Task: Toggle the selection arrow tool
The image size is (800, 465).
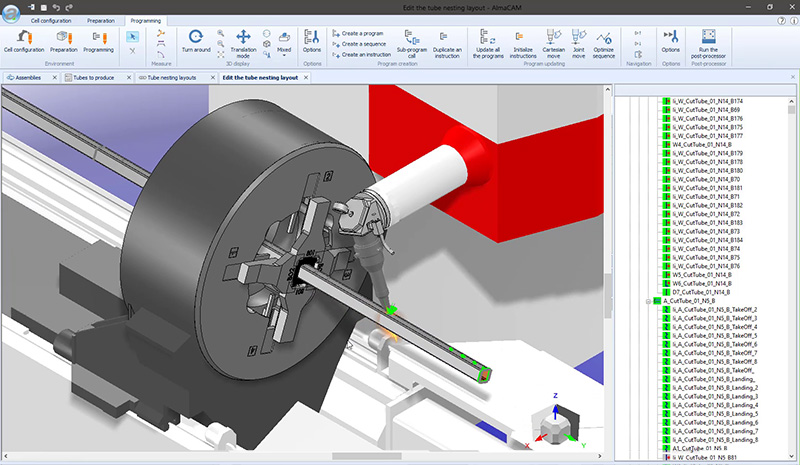Action: pos(133,36)
